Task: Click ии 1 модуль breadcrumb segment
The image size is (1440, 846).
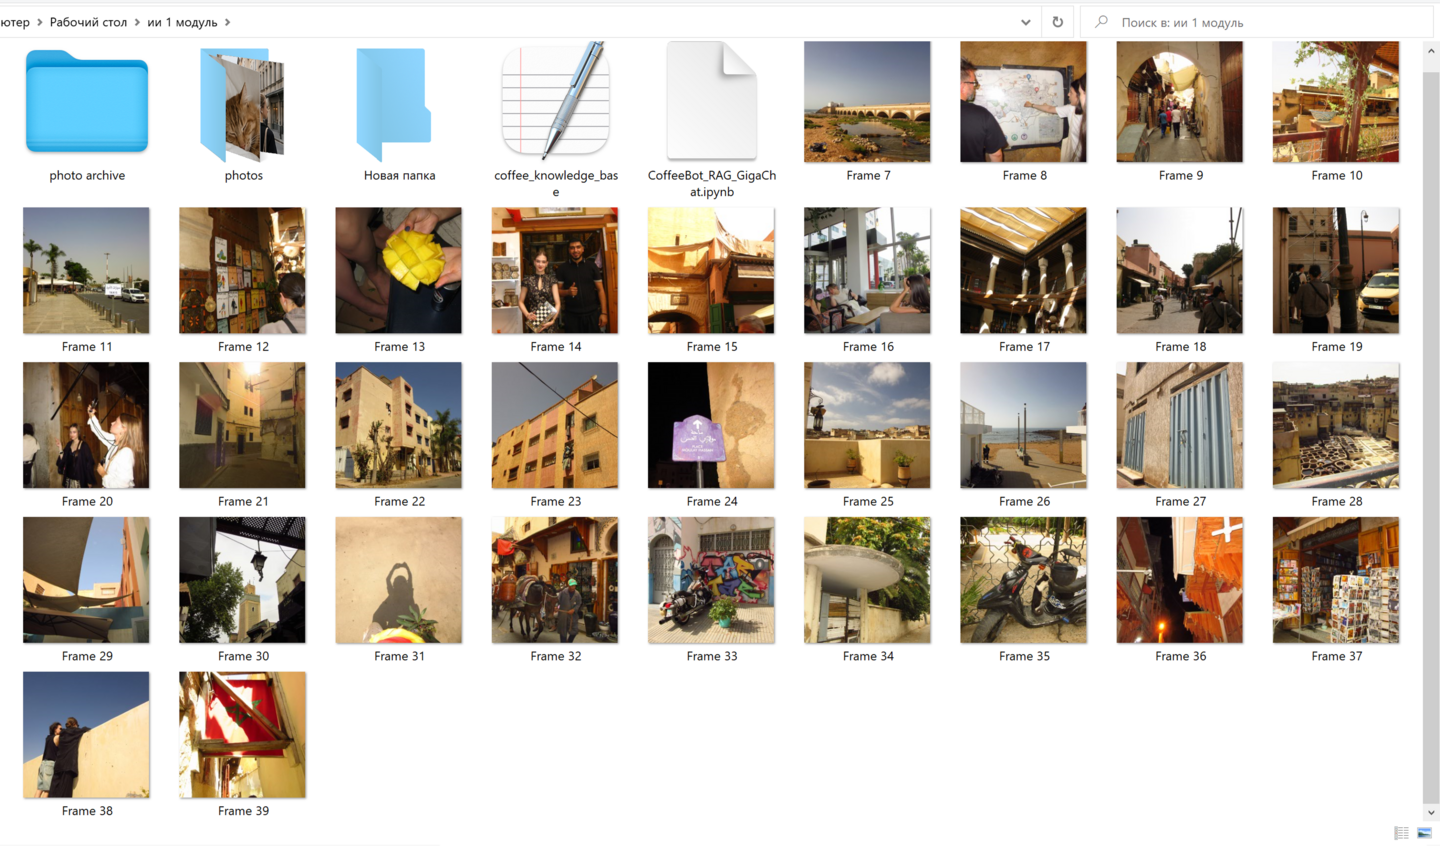Action: point(182,22)
